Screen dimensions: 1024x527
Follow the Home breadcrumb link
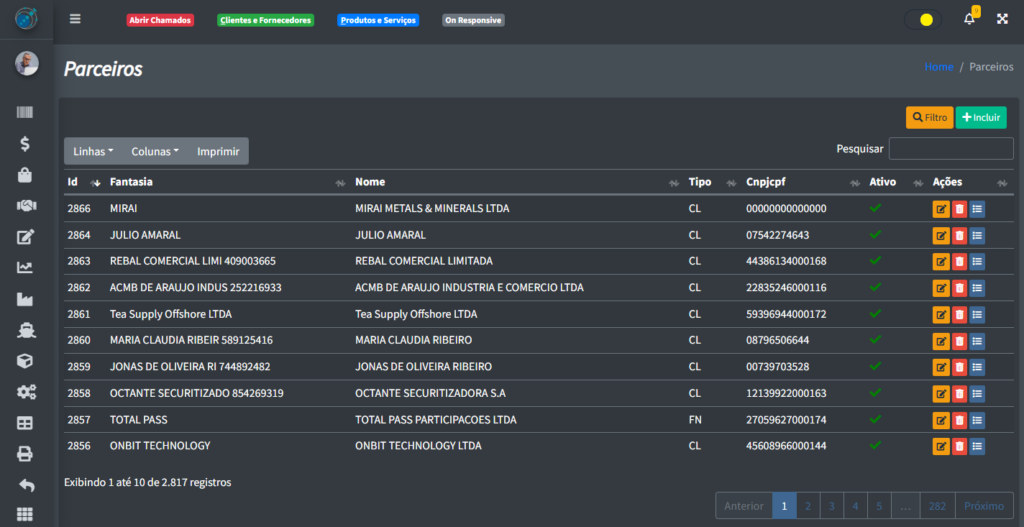pyautogui.click(x=938, y=67)
